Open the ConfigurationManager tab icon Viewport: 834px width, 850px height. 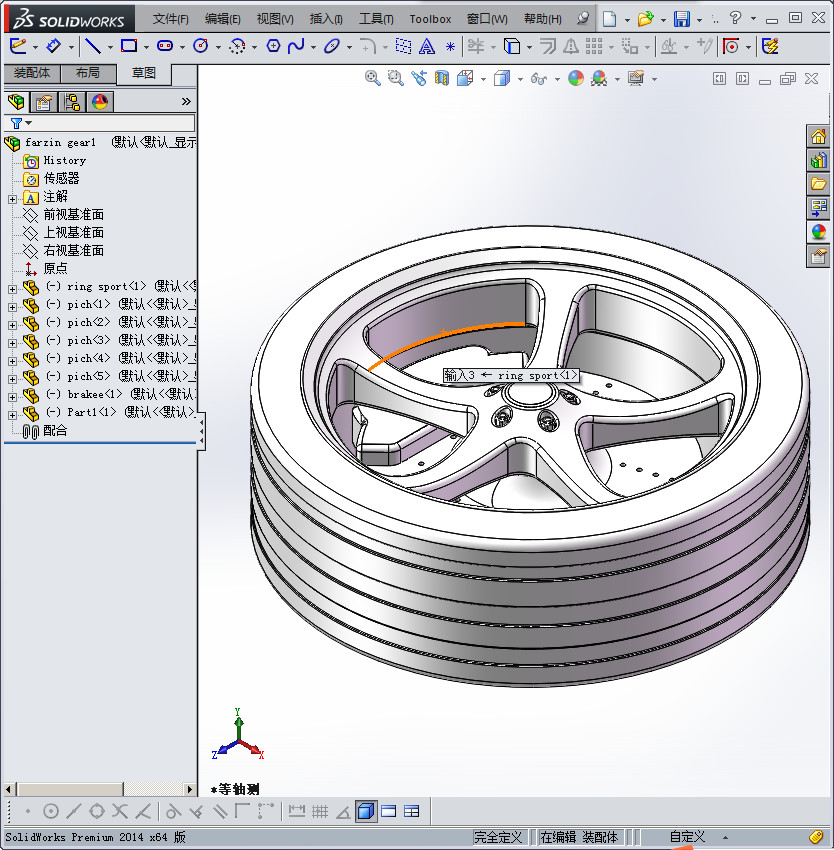click(72, 102)
